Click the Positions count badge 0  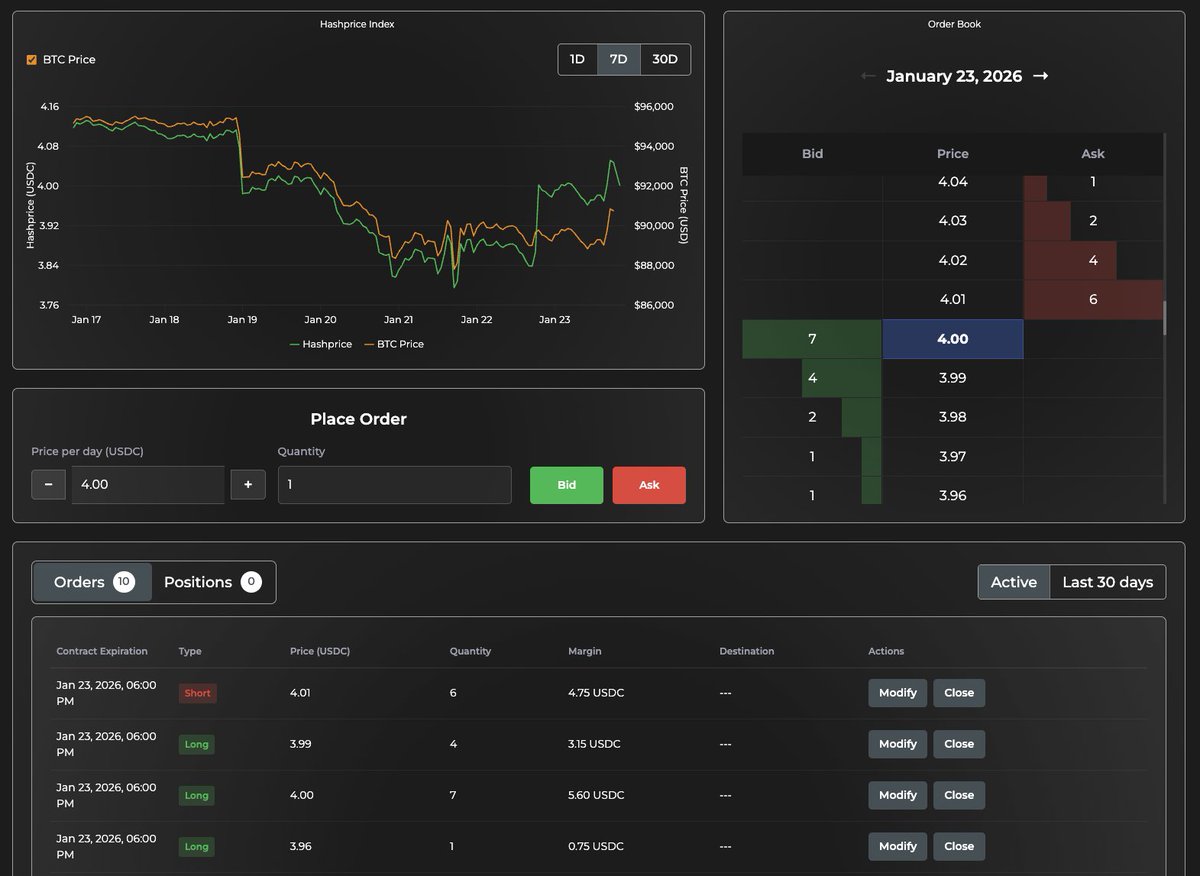point(251,582)
